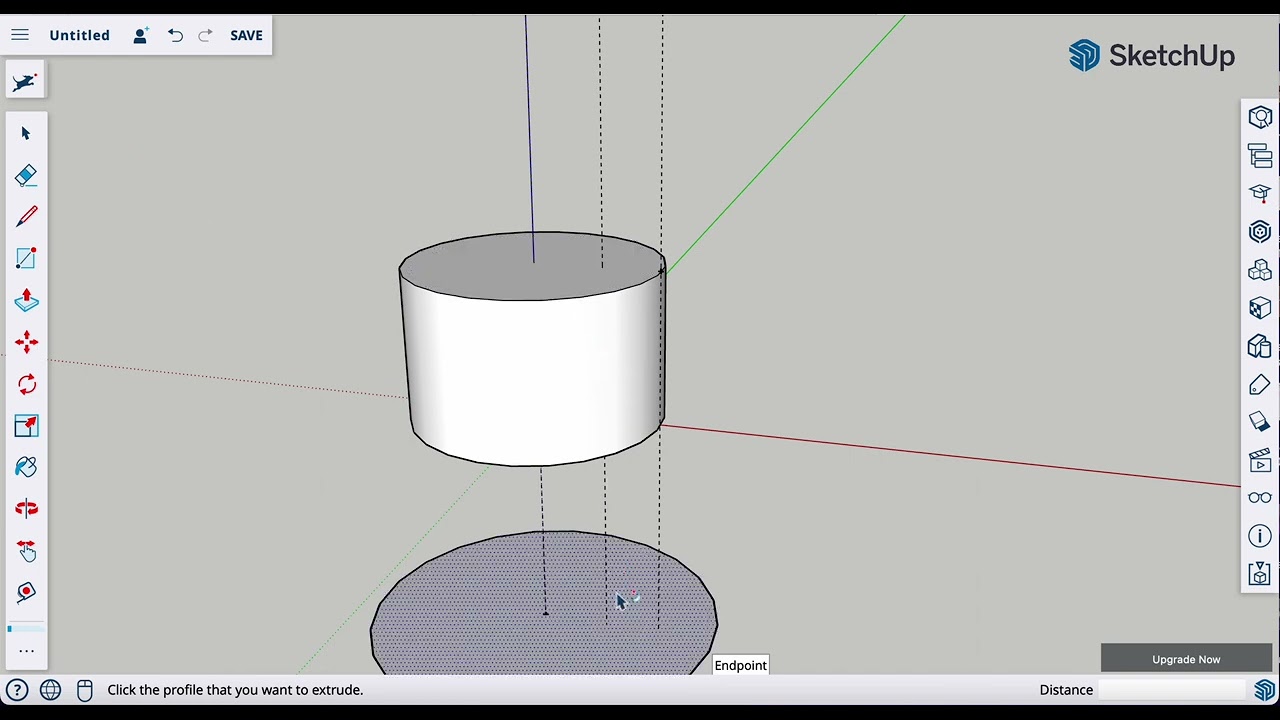Click the add user share icon
The height and width of the screenshot is (720, 1280).
(141, 35)
